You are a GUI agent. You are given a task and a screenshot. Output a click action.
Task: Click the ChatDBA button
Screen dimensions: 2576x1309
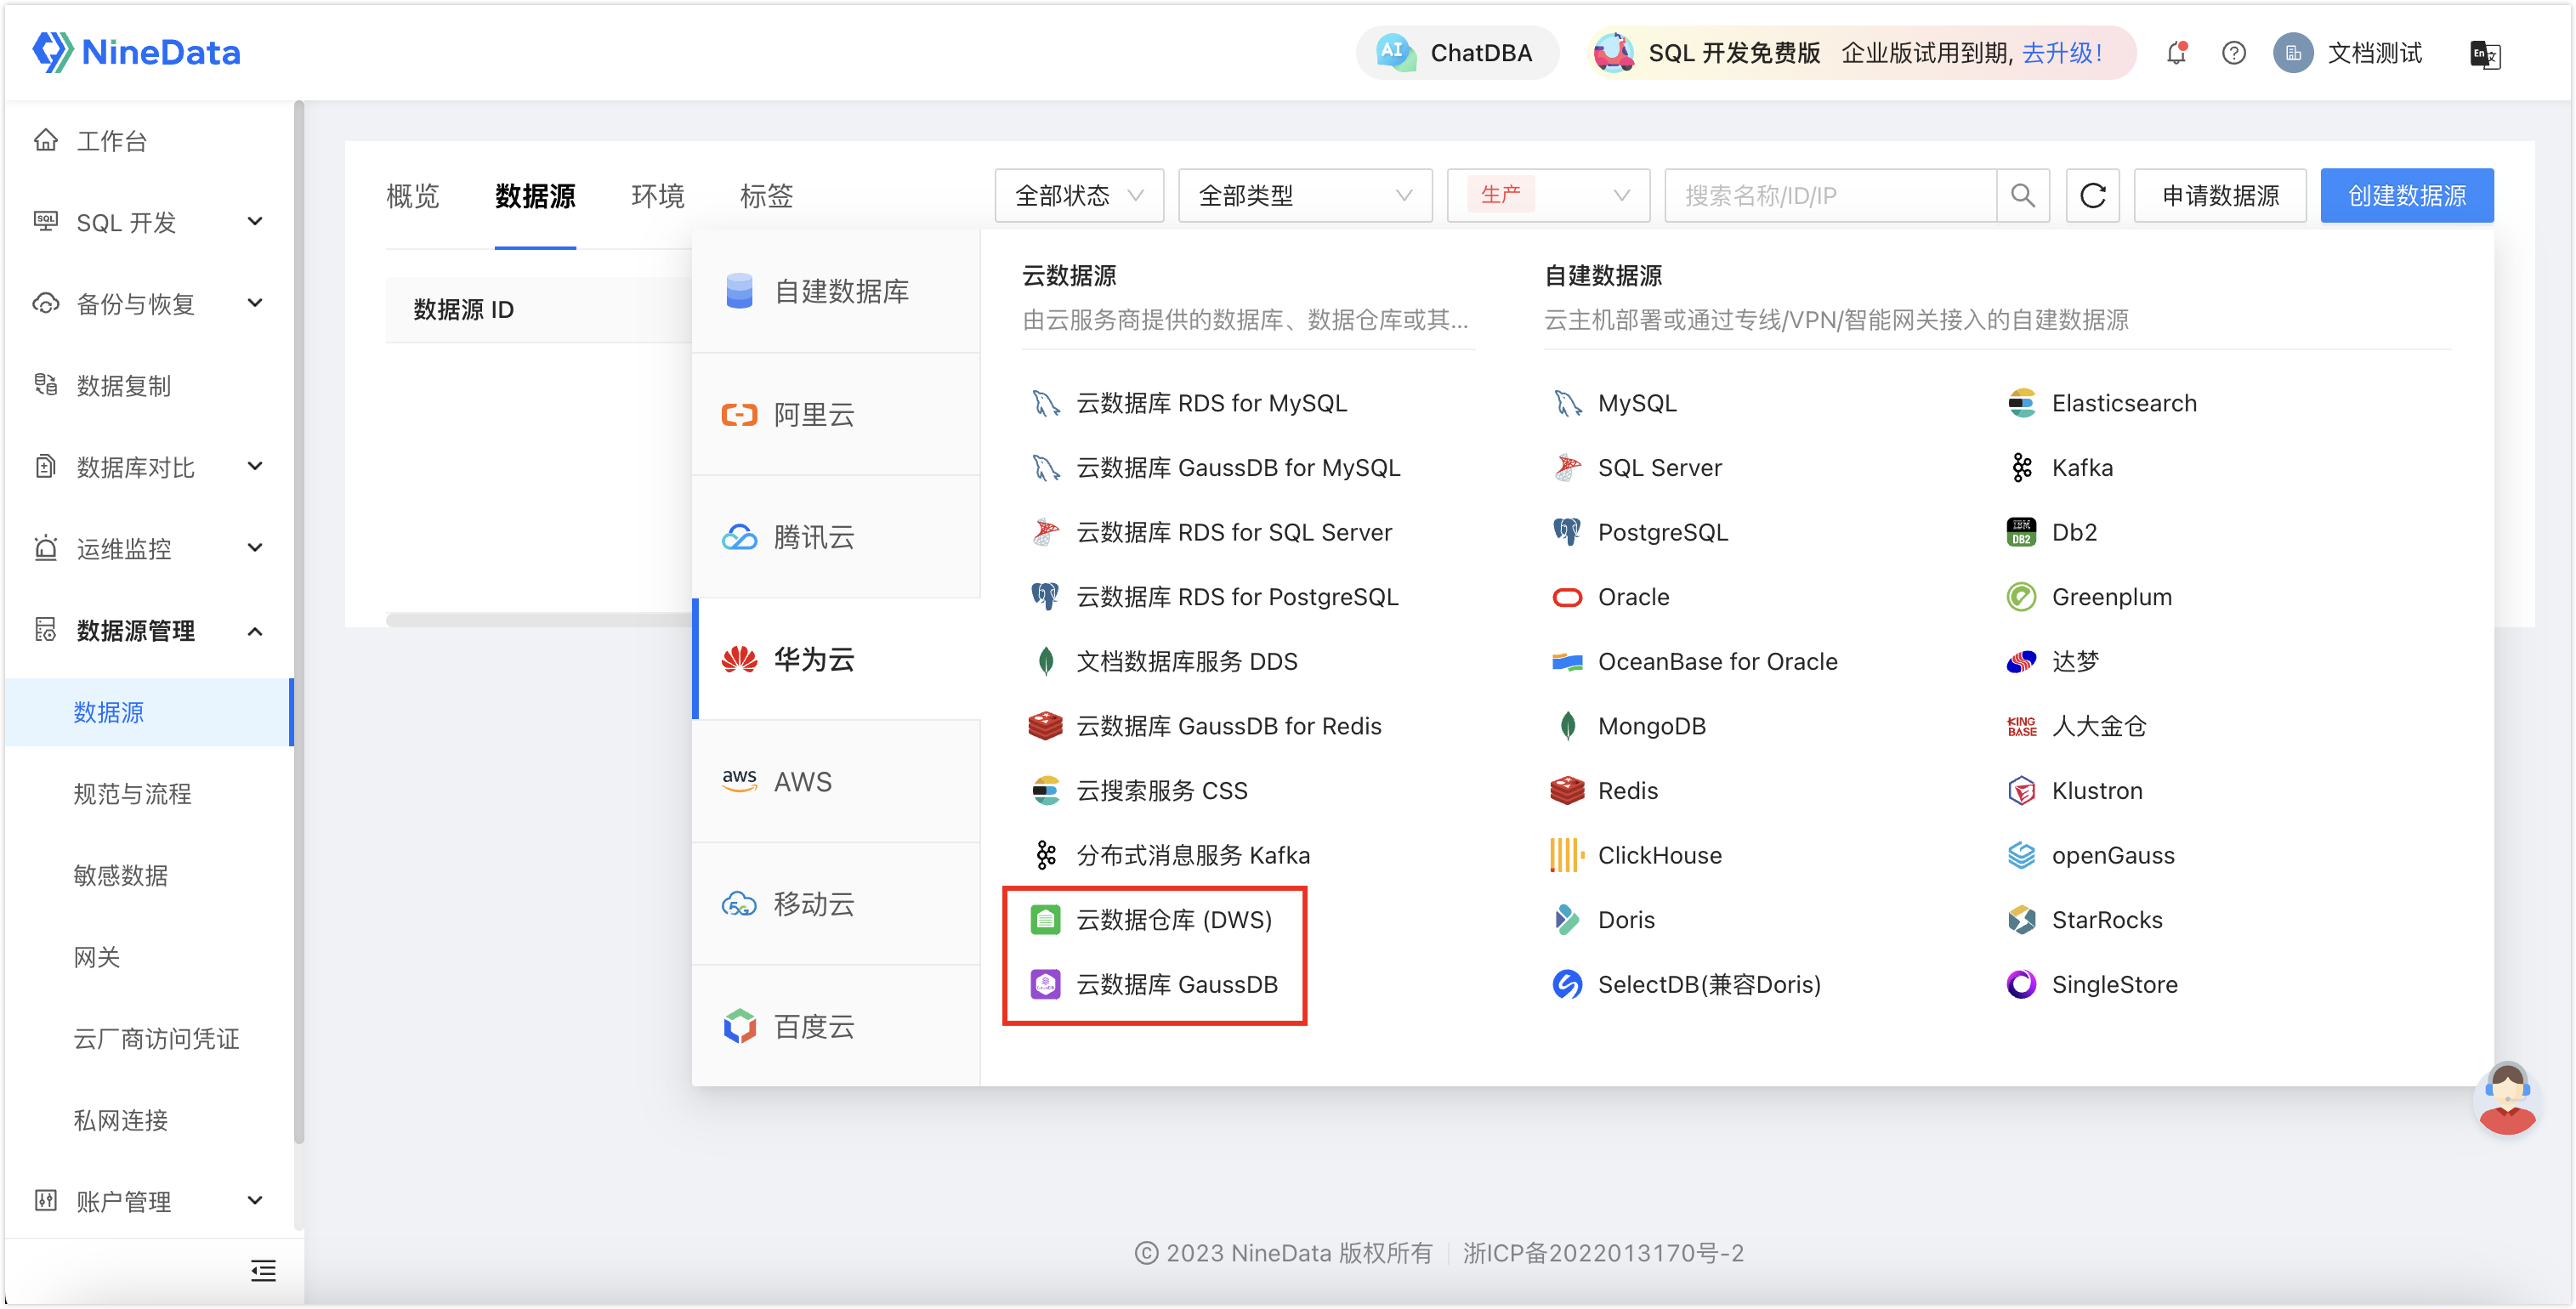click(1457, 53)
